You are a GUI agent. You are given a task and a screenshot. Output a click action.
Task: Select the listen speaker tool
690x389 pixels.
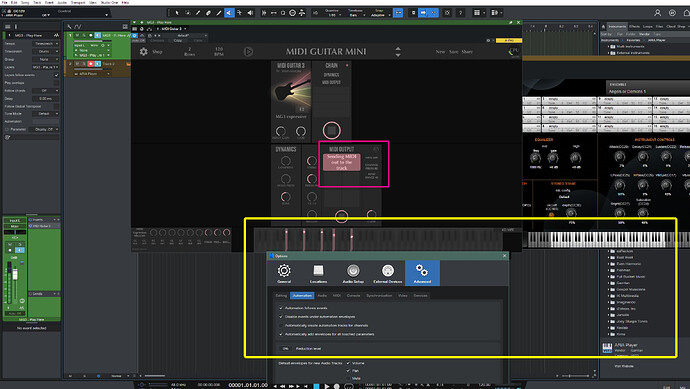click(x=250, y=13)
